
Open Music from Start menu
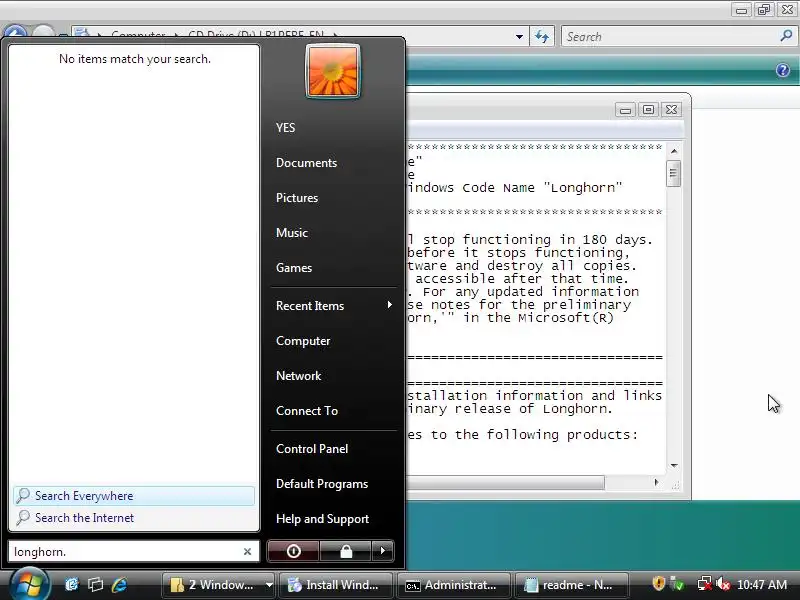tap(292, 233)
